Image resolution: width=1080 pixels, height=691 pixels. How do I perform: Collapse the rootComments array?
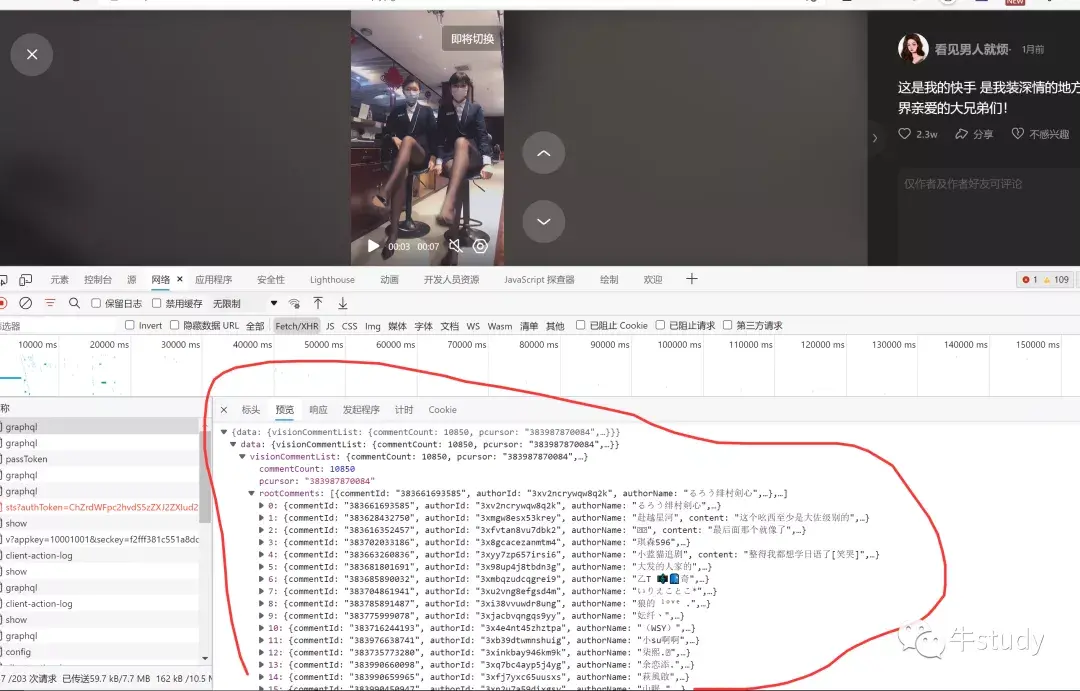pos(251,493)
